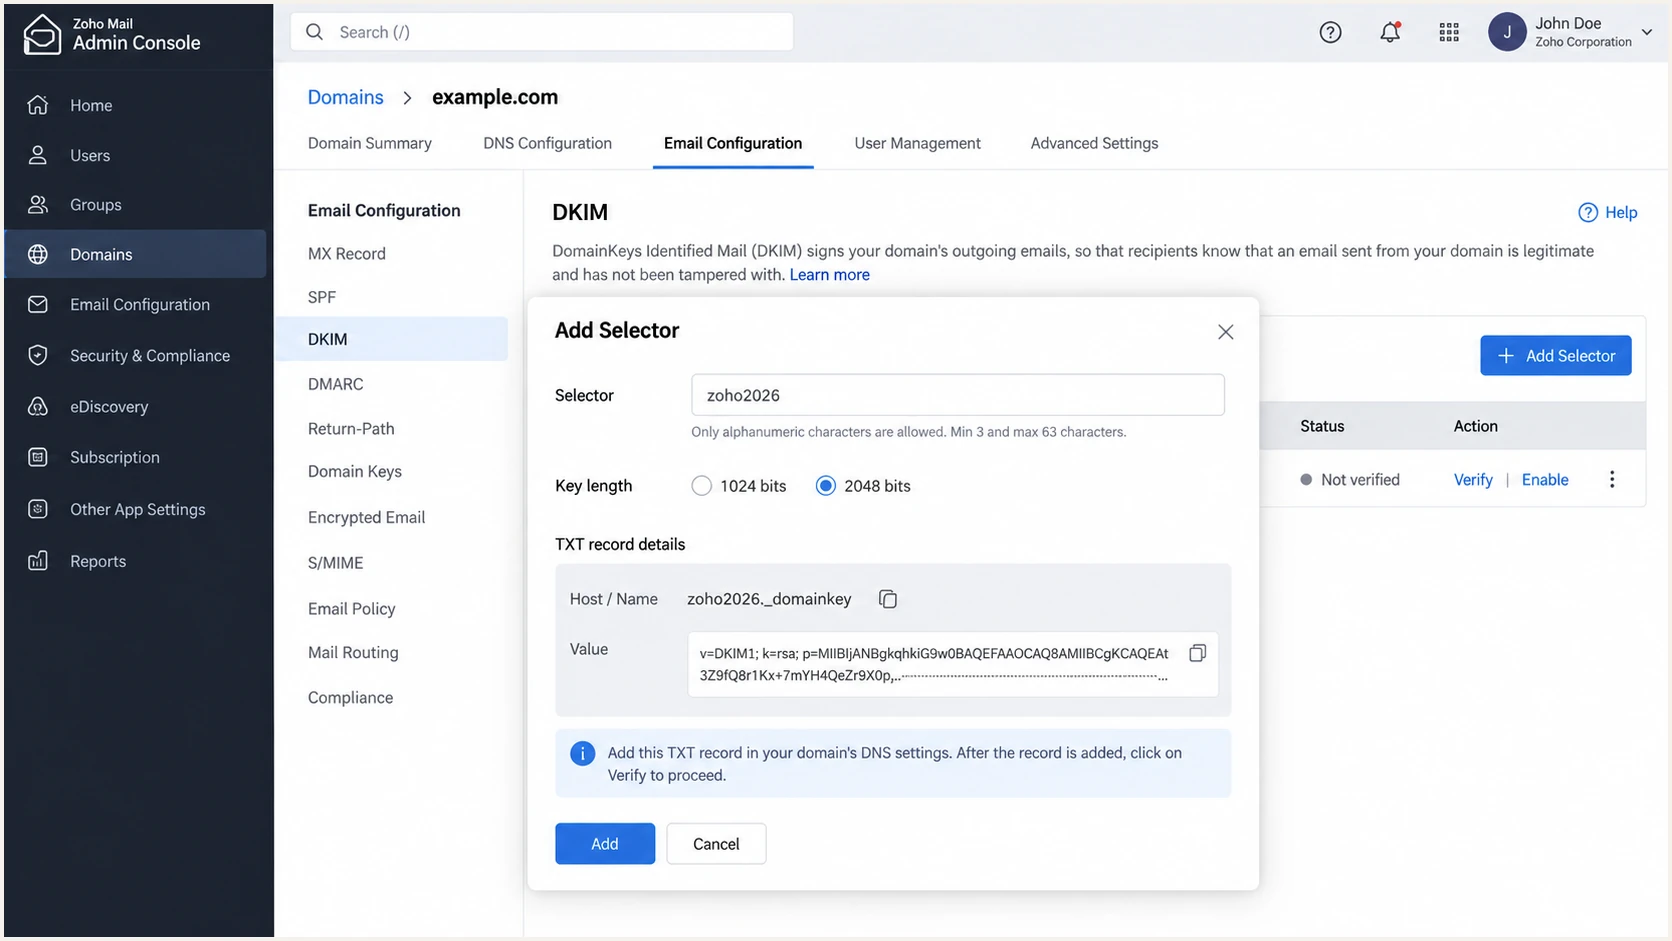Click the Add button in dialog
This screenshot has width=1672, height=941.
pyautogui.click(x=605, y=844)
